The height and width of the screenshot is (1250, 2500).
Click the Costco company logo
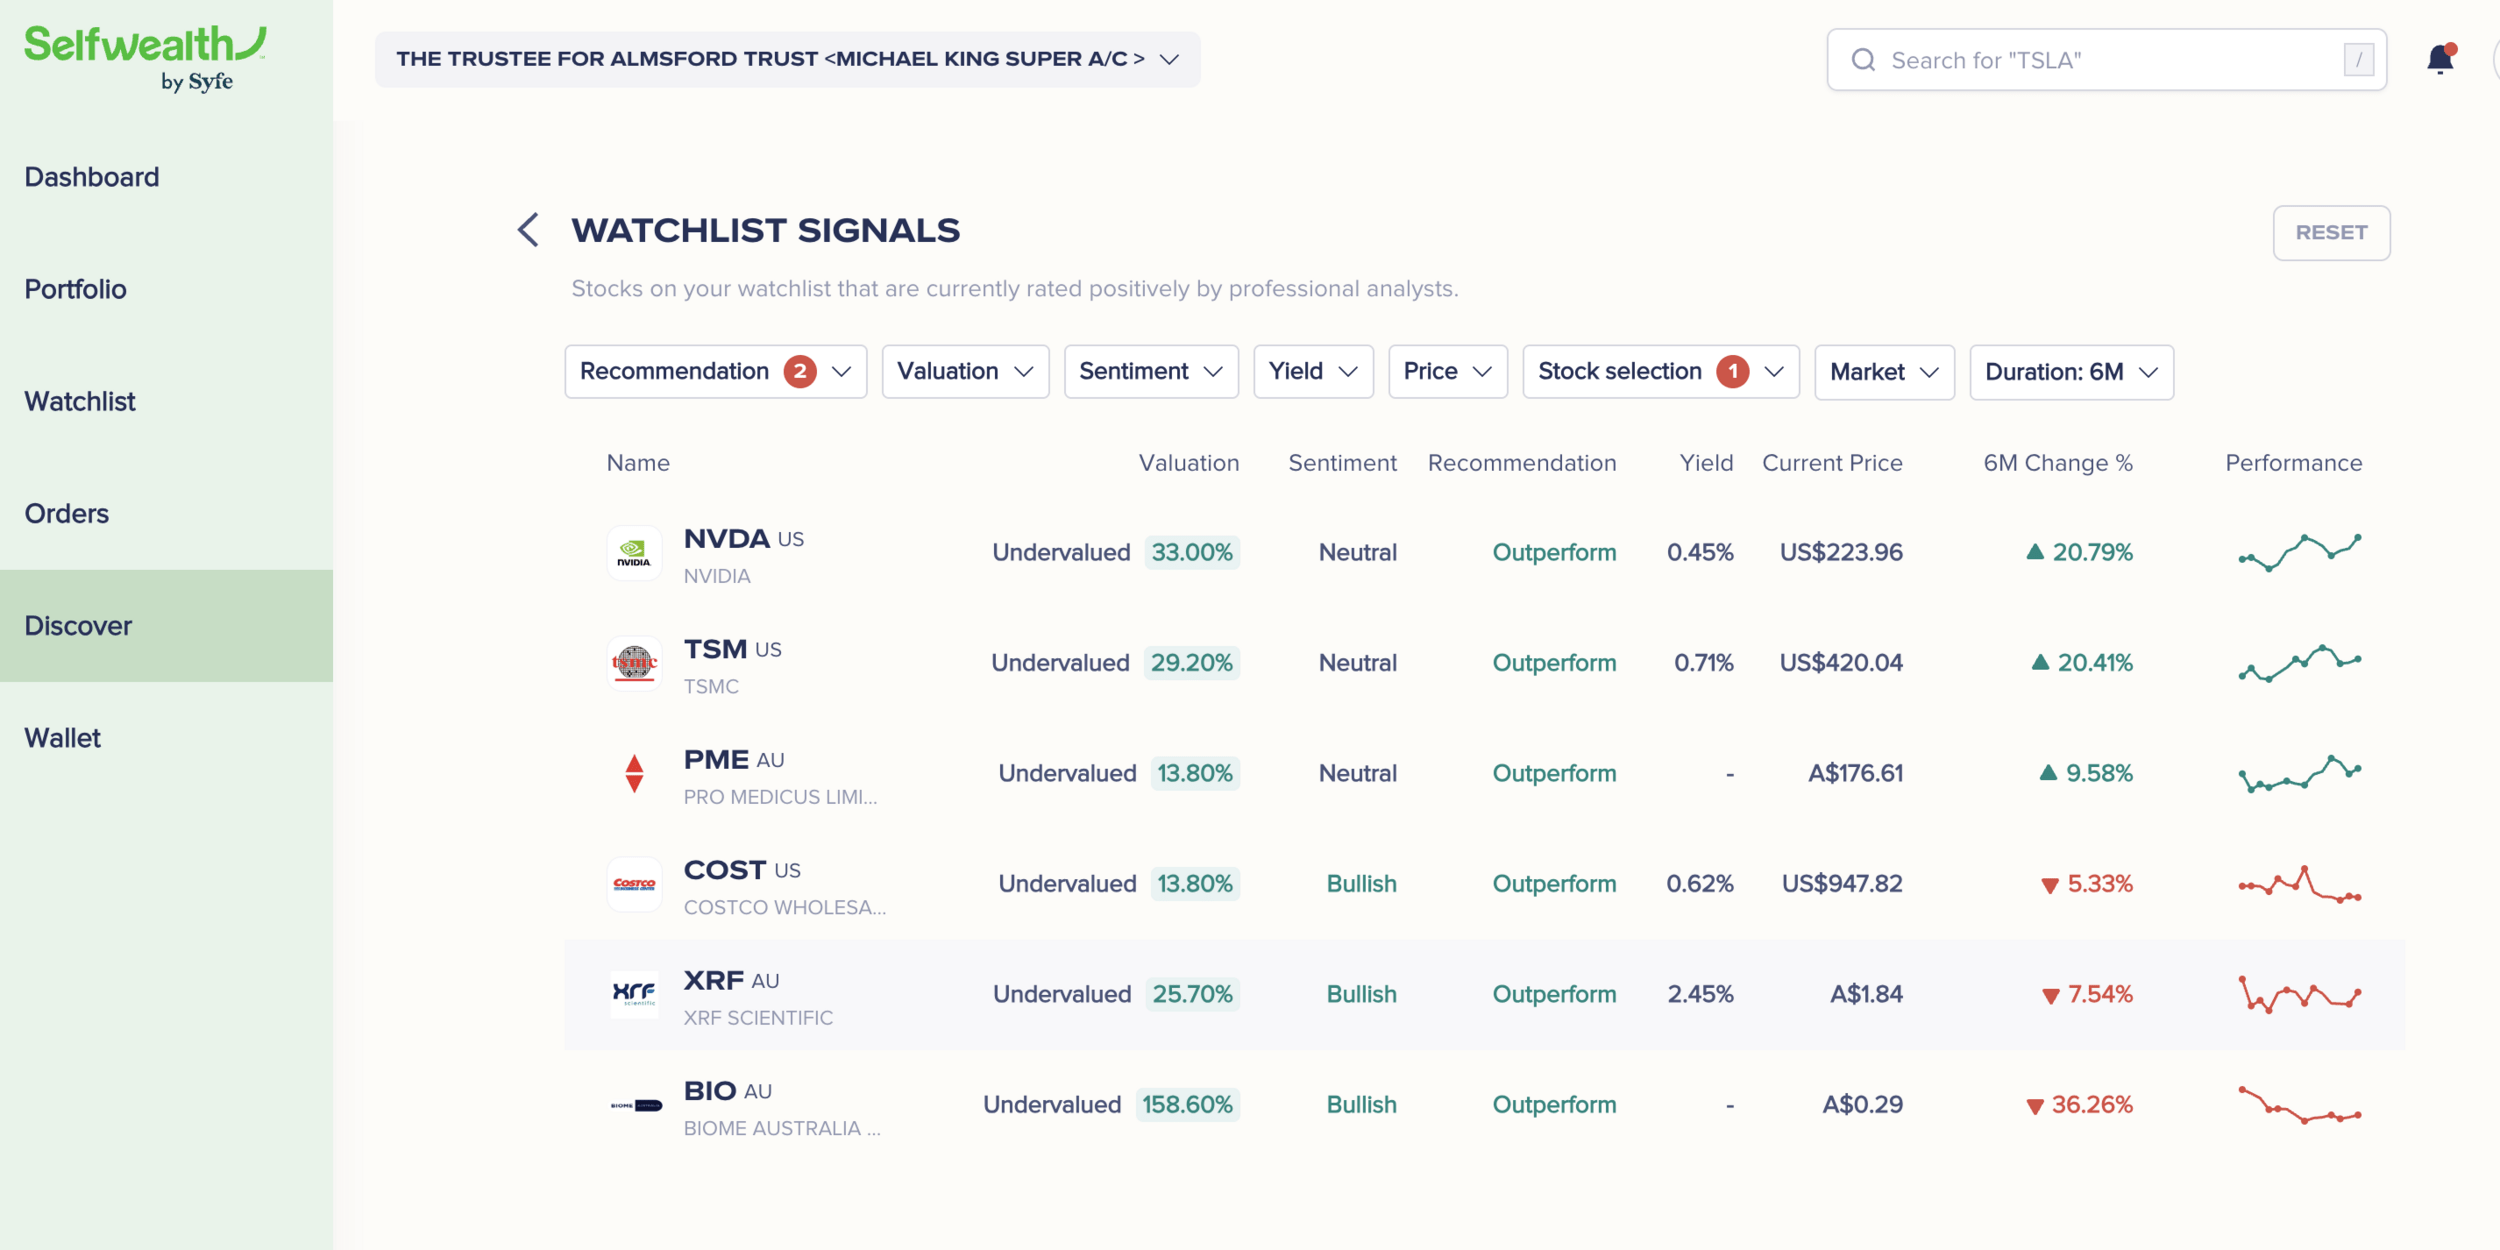coord(634,884)
